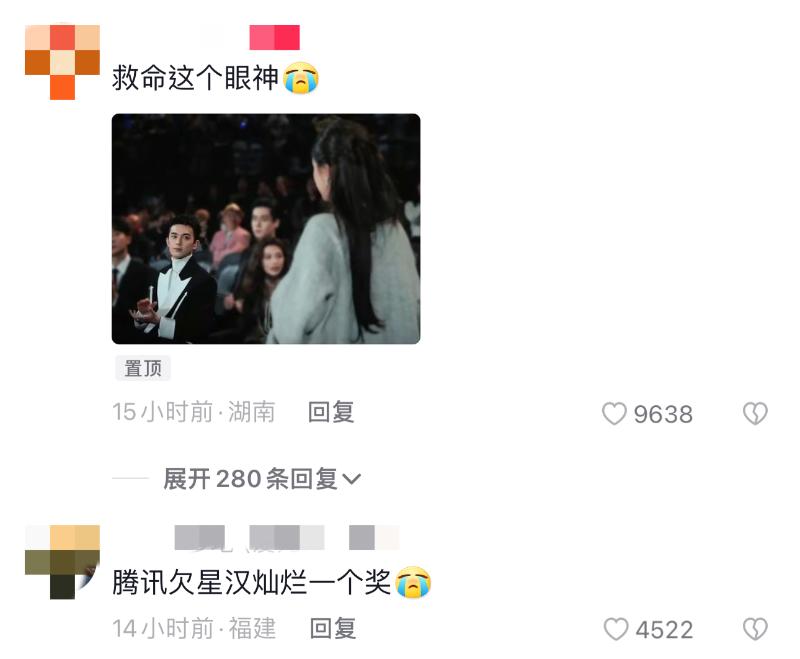Like the comment with 9638 likes
Screen dimensions: 800x659
click(x=614, y=413)
